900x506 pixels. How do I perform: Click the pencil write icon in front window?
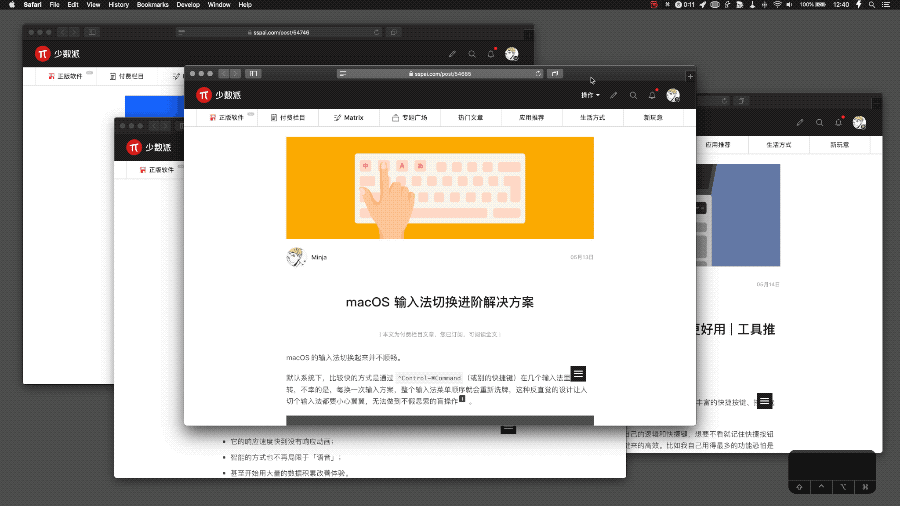pos(614,95)
